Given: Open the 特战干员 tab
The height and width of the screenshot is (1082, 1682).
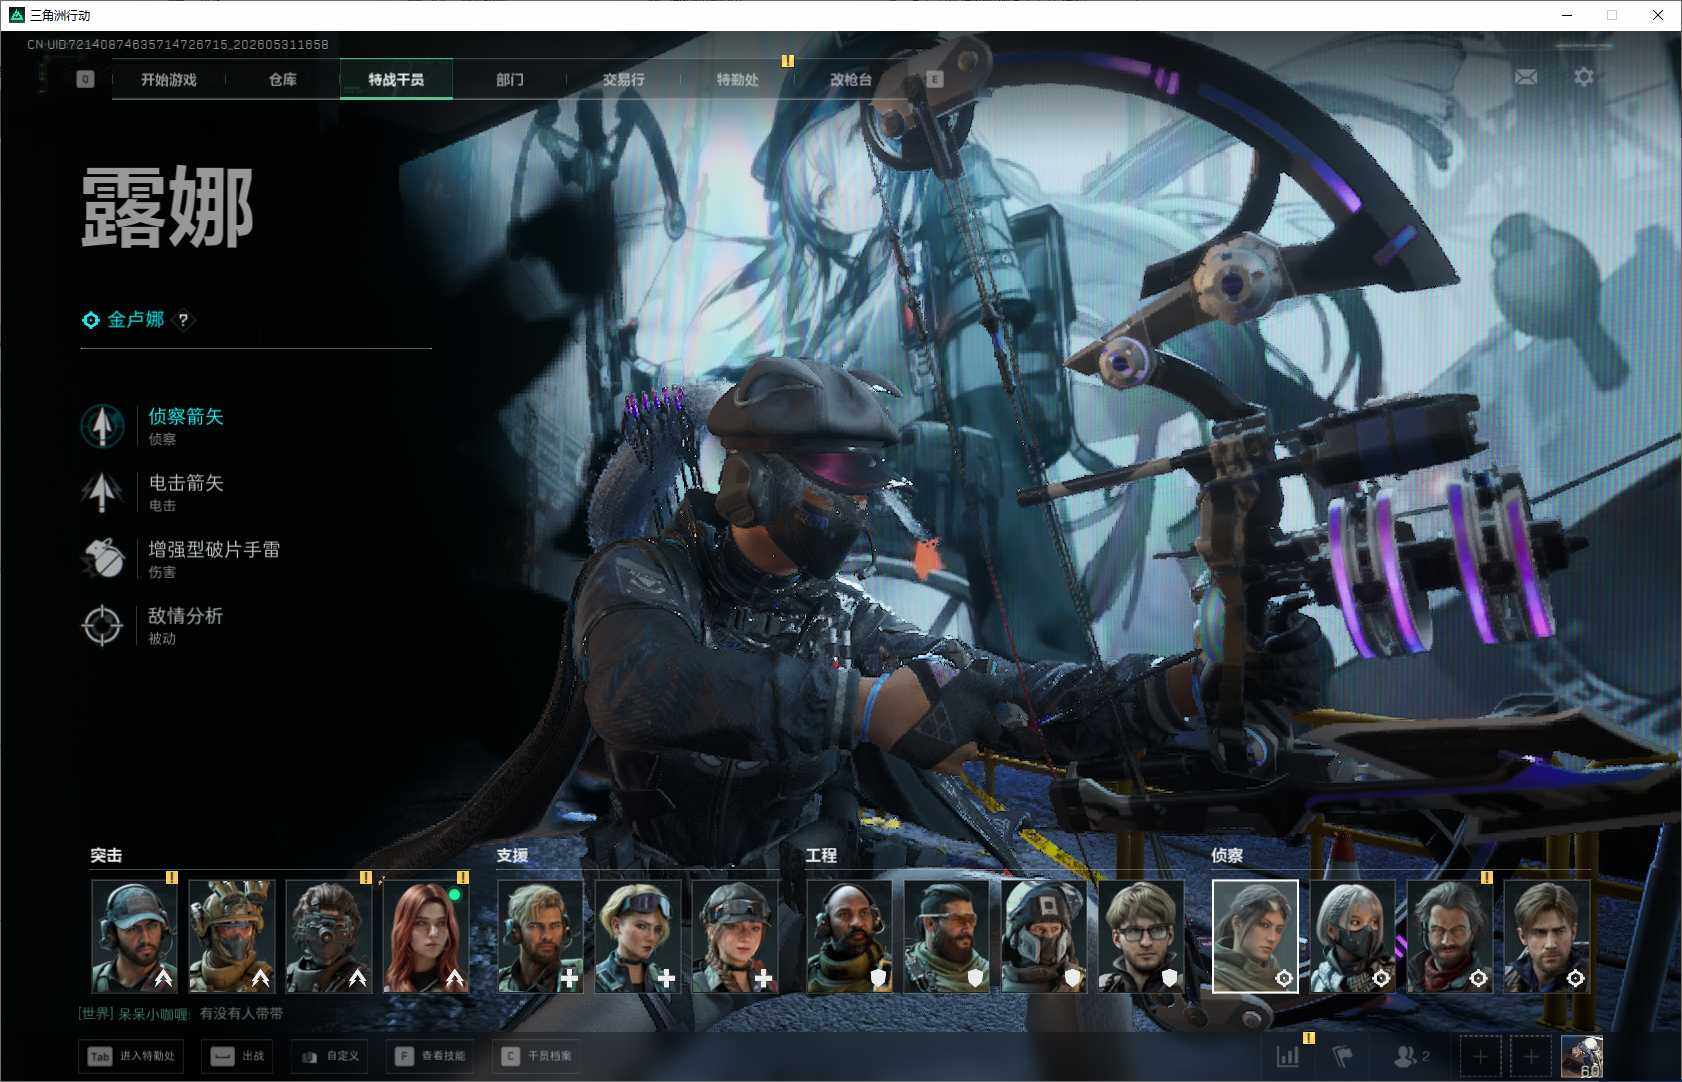Looking at the screenshot, I should point(396,79).
